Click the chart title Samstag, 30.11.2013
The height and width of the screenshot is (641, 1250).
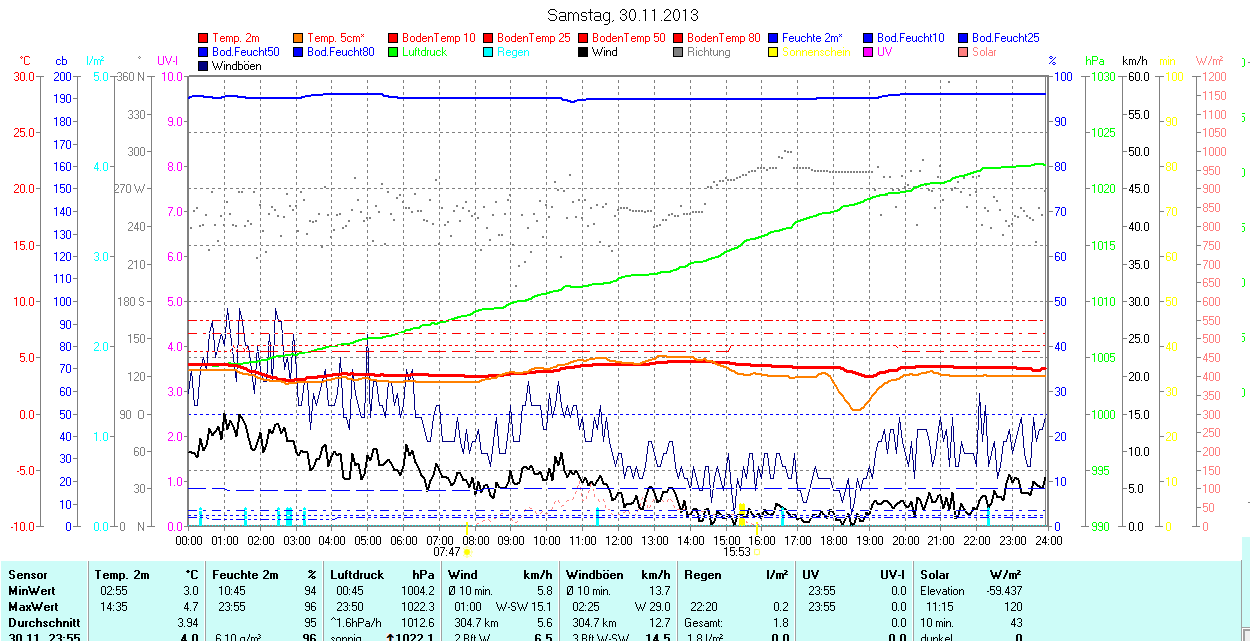[x=624, y=15]
